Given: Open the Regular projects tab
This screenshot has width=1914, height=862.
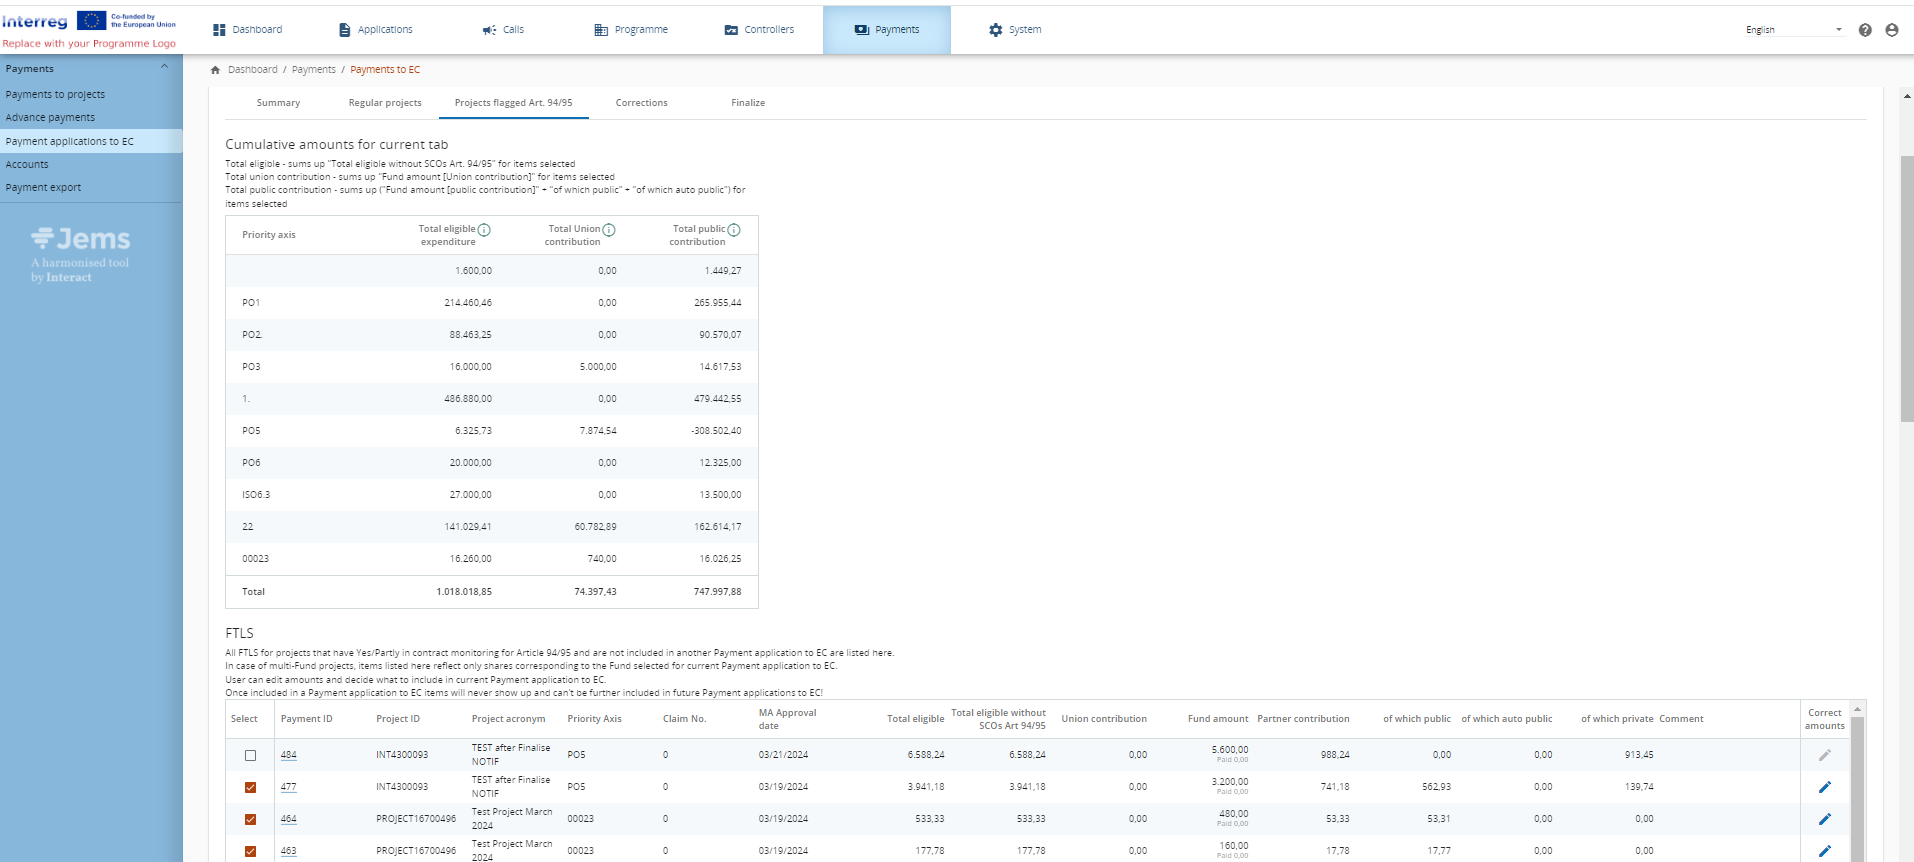Looking at the screenshot, I should pos(385,103).
